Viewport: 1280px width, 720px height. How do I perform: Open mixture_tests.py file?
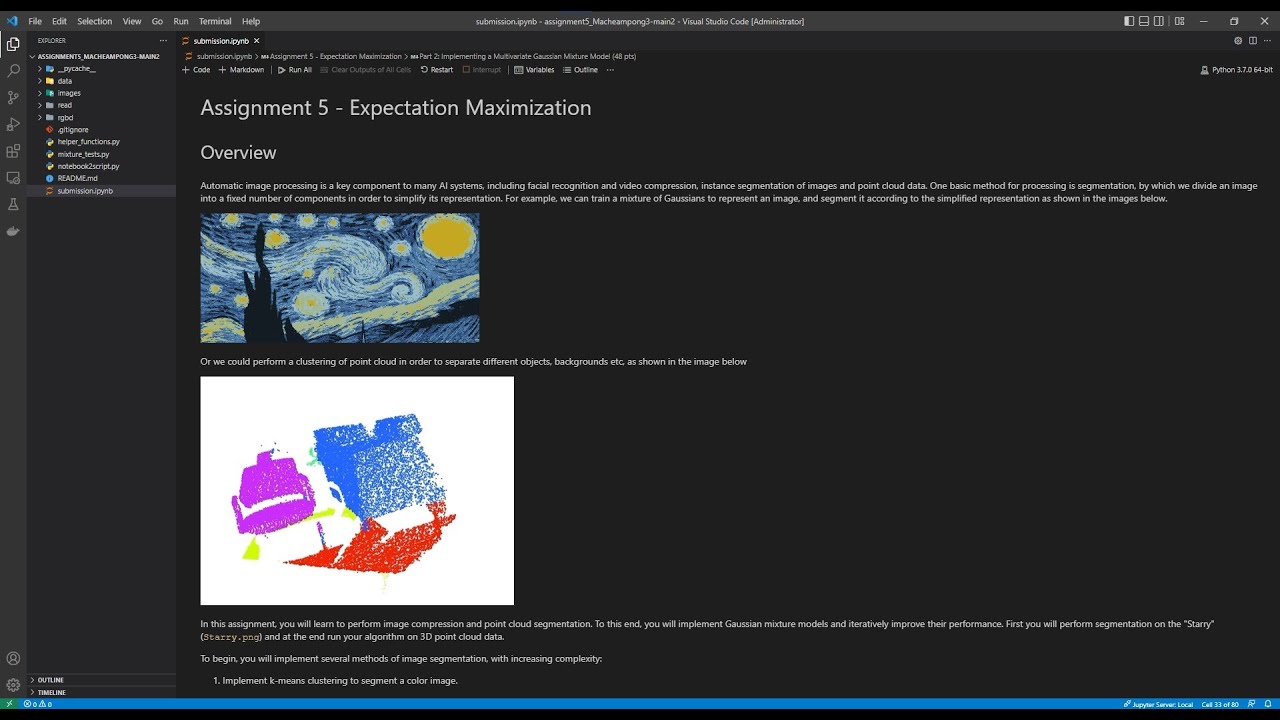point(83,154)
